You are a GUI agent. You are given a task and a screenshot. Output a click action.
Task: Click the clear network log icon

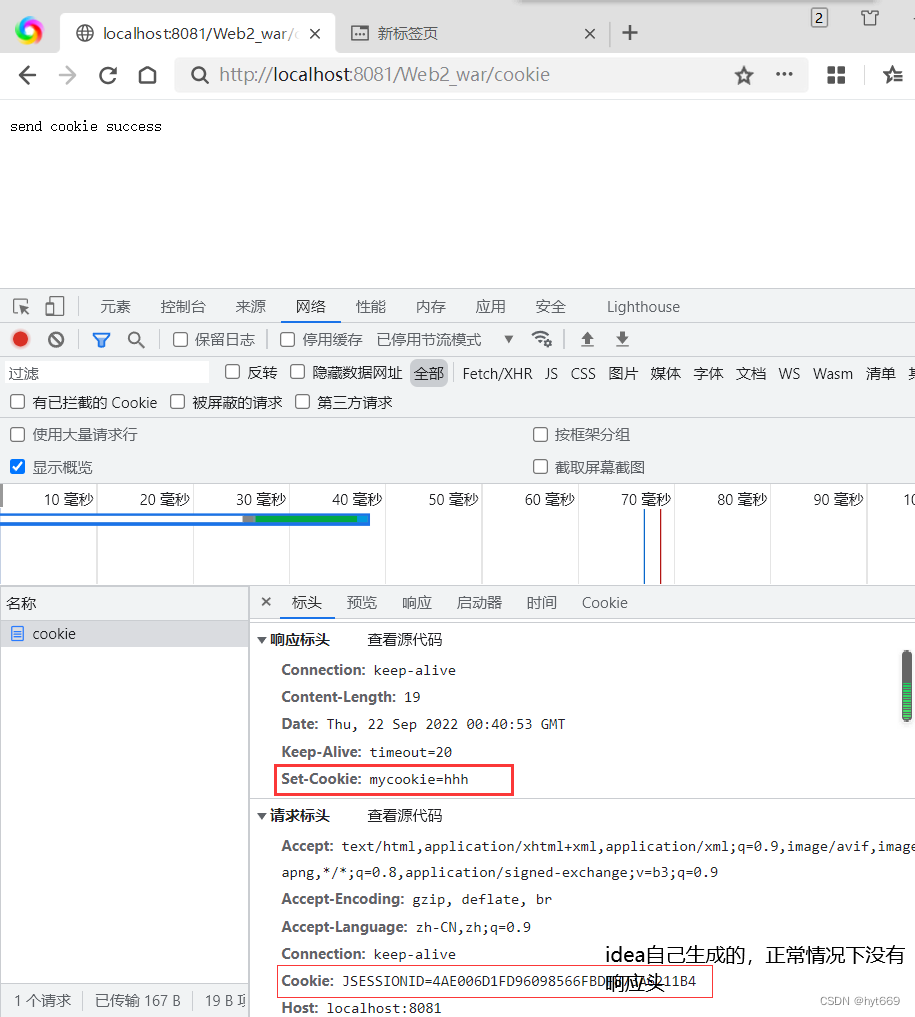[55, 339]
